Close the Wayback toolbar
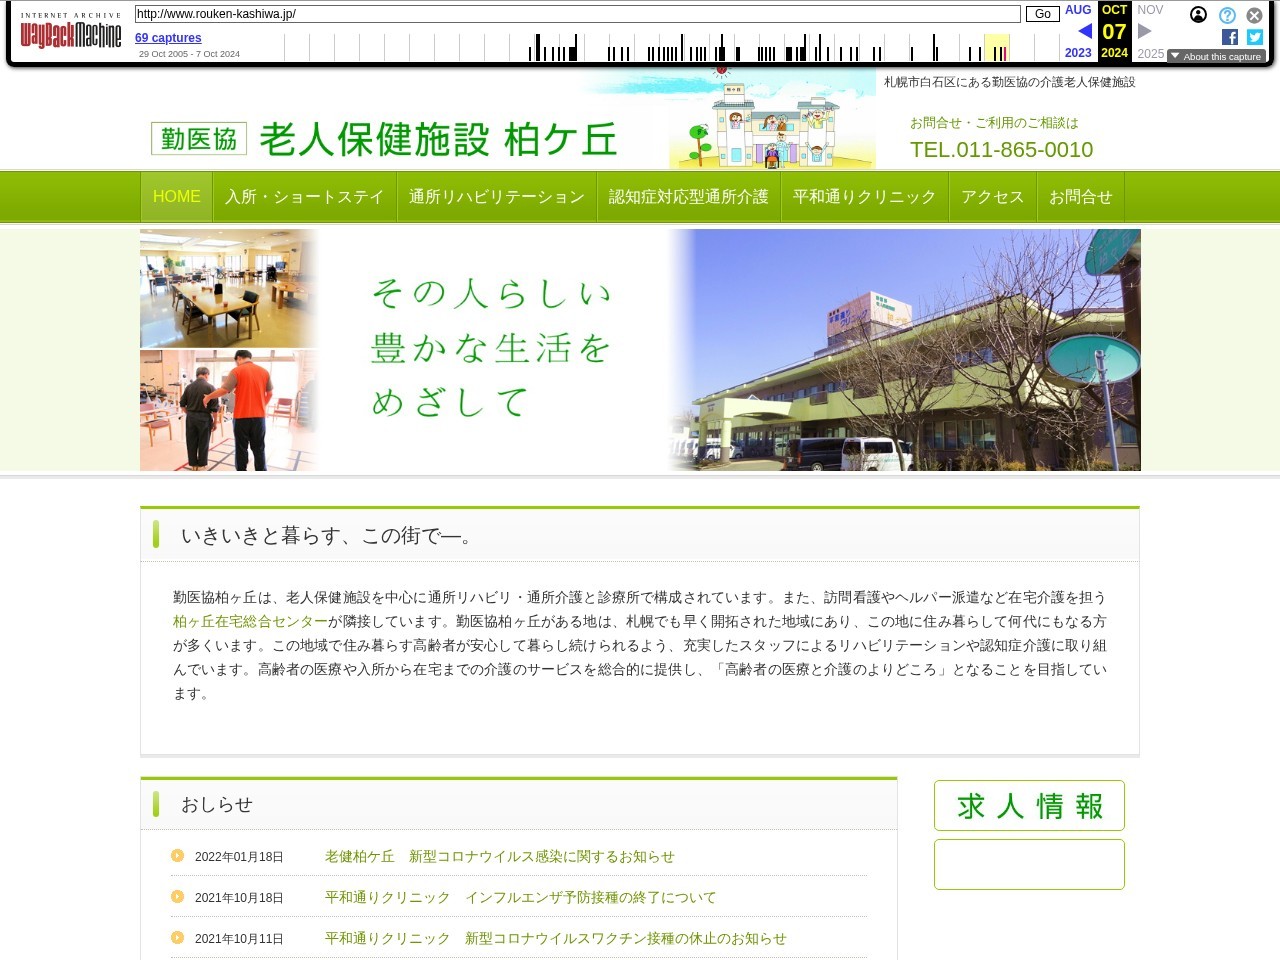1280x960 pixels. pyautogui.click(x=1254, y=15)
